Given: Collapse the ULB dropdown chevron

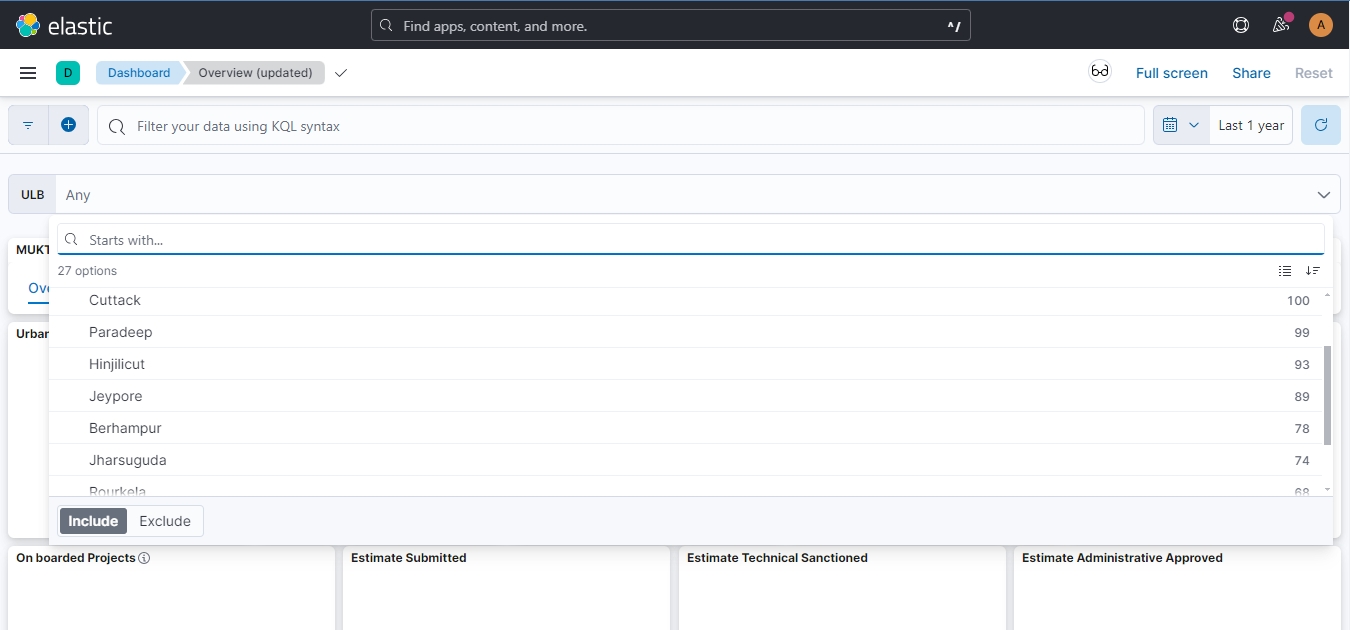Looking at the screenshot, I should [x=1323, y=195].
